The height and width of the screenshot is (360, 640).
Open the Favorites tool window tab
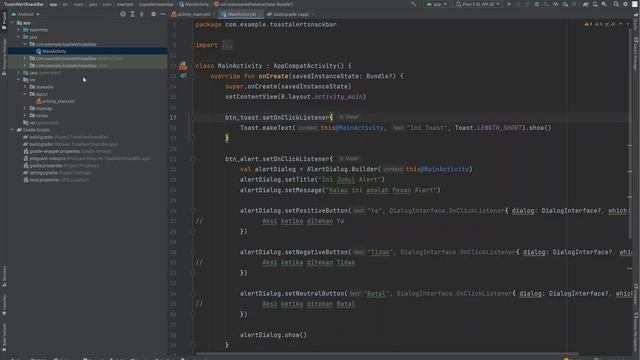(x=4, y=305)
